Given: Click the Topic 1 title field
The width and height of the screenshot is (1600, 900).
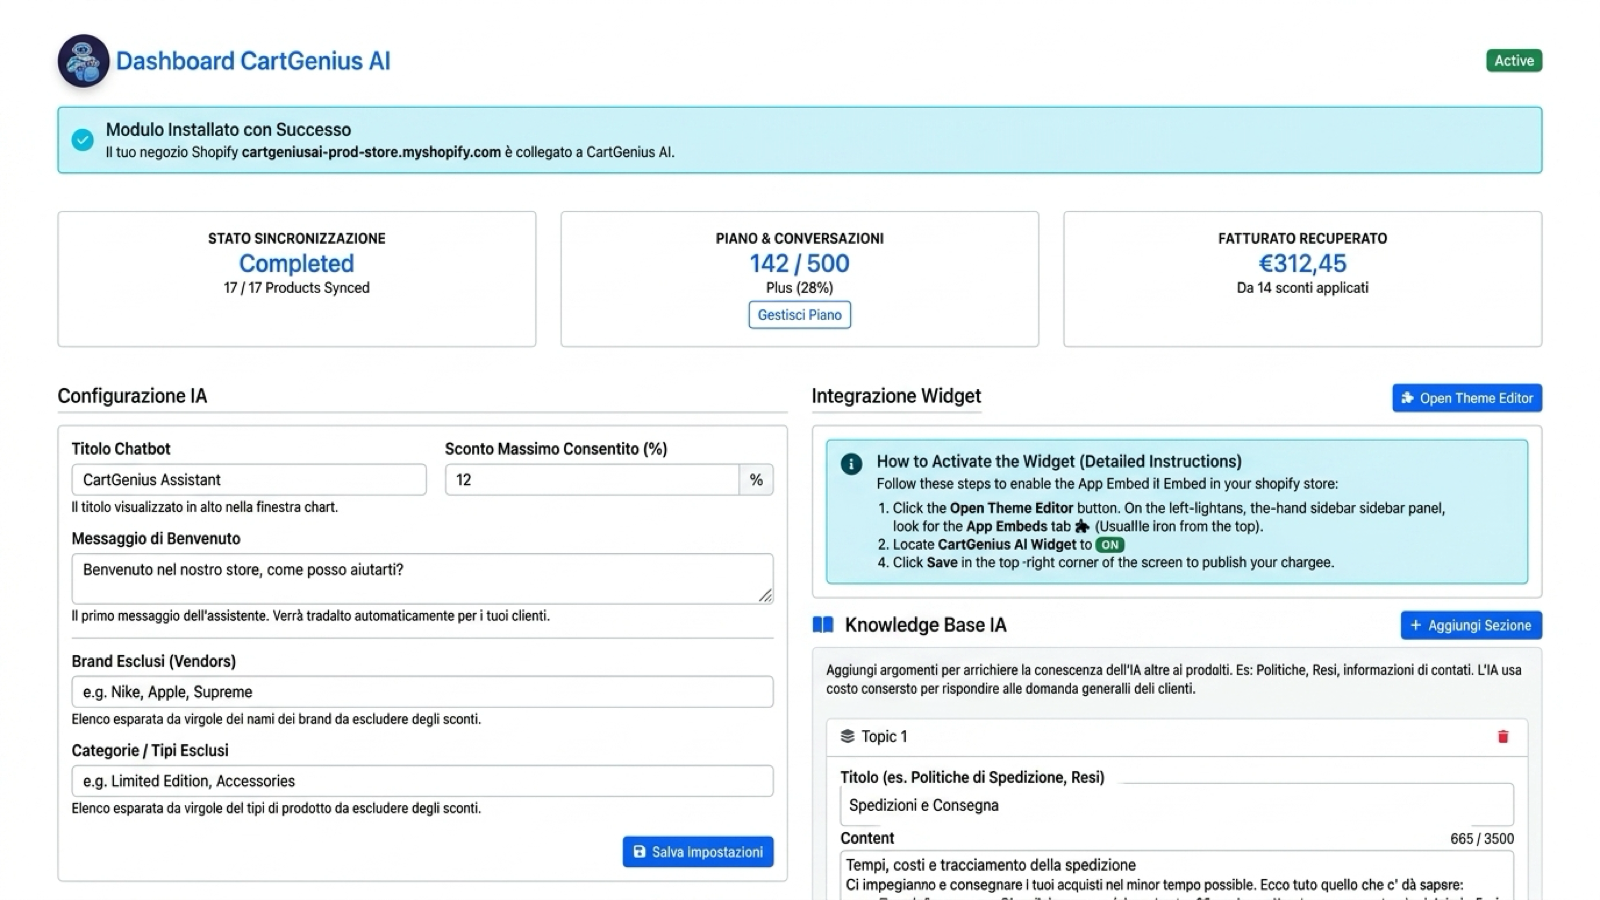Looking at the screenshot, I should 1177,805.
